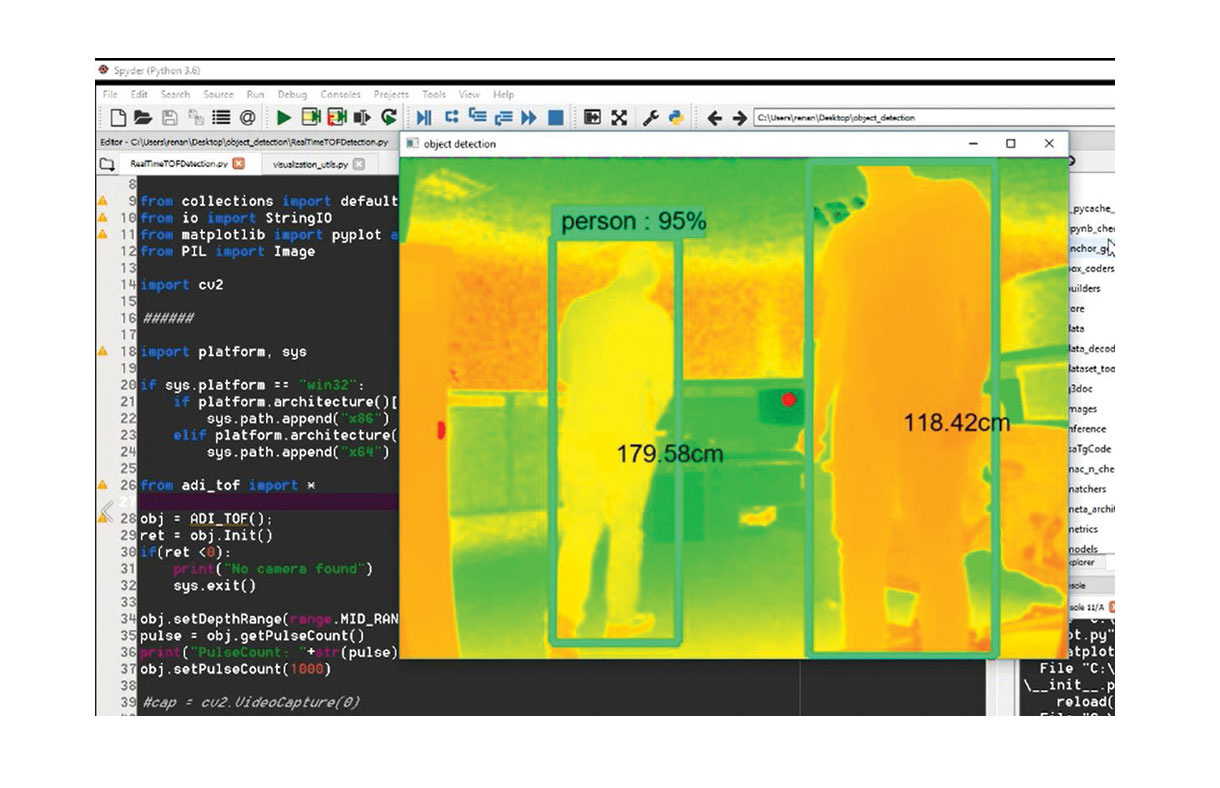Click the '118.42cm' distance reading

tap(957, 423)
